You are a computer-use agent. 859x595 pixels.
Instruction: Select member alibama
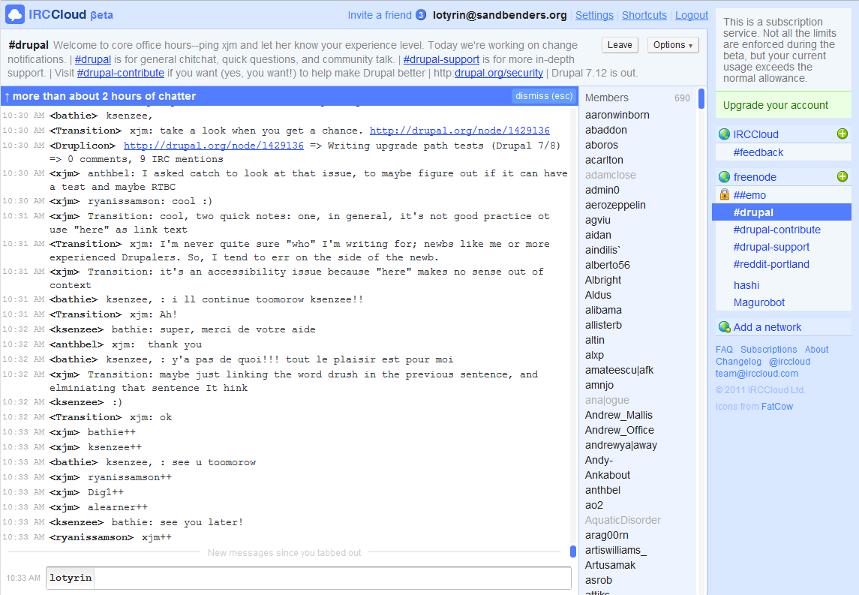coord(603,310)
